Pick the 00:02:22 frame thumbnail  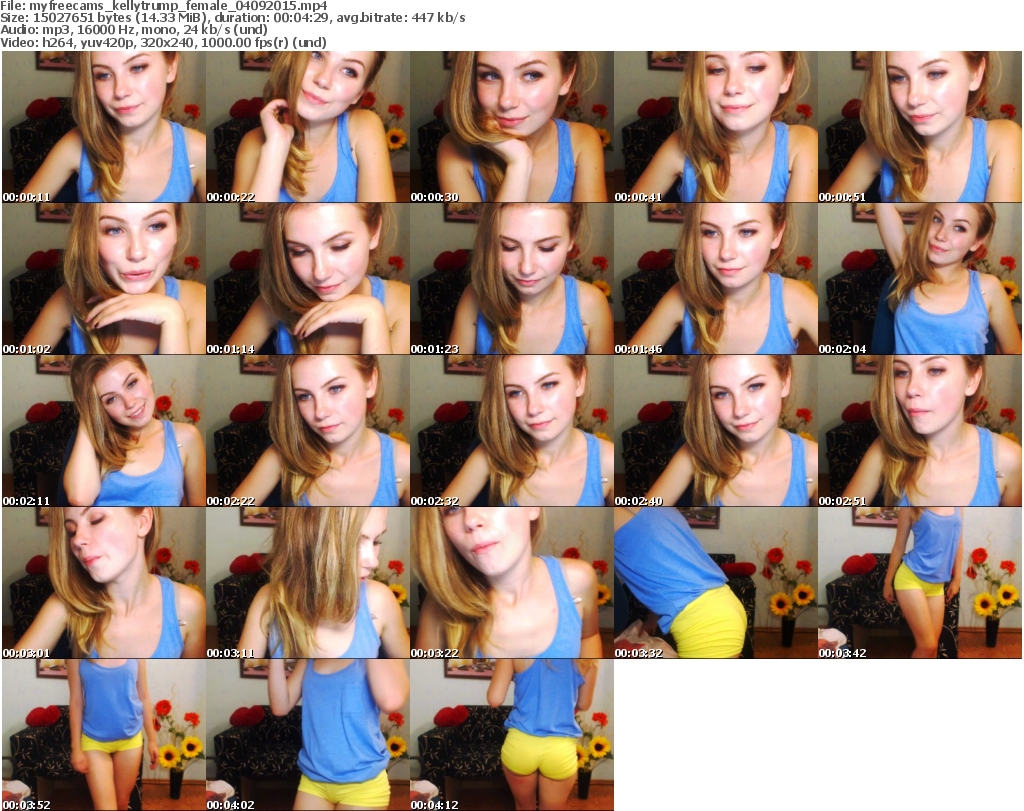click(x=308, y=431)
